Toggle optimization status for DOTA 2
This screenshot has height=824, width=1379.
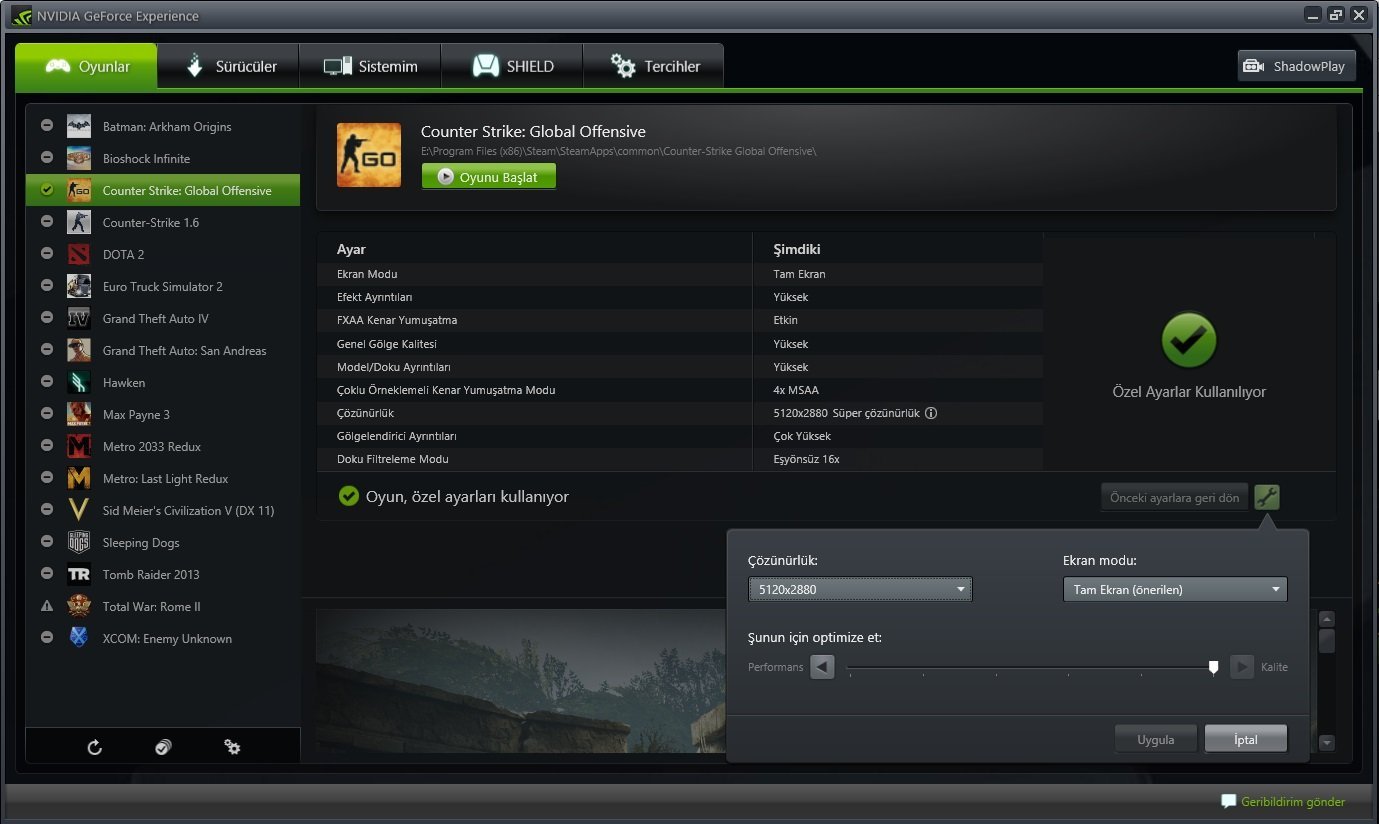click(x=46, y=254)
